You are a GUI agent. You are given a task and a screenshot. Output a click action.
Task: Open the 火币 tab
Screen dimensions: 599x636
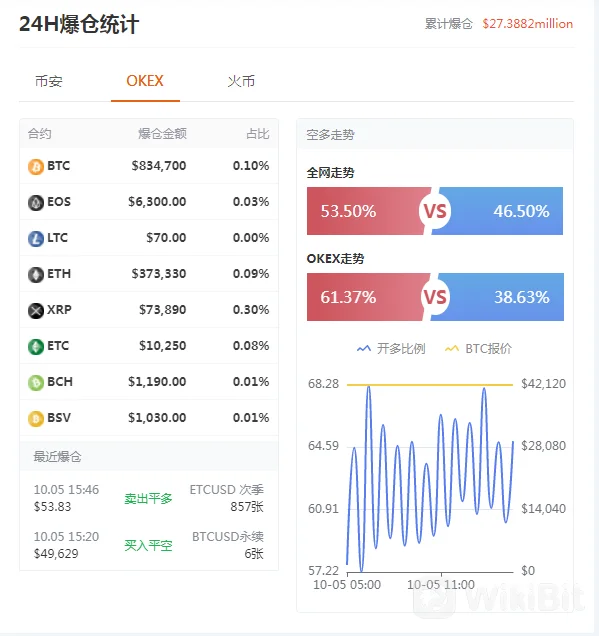pos(241,81)
